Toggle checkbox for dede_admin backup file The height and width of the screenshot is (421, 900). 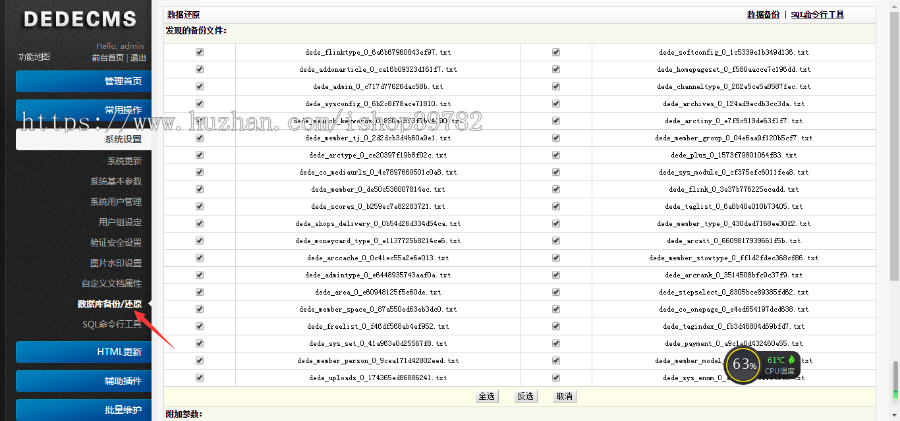[199, 86]
